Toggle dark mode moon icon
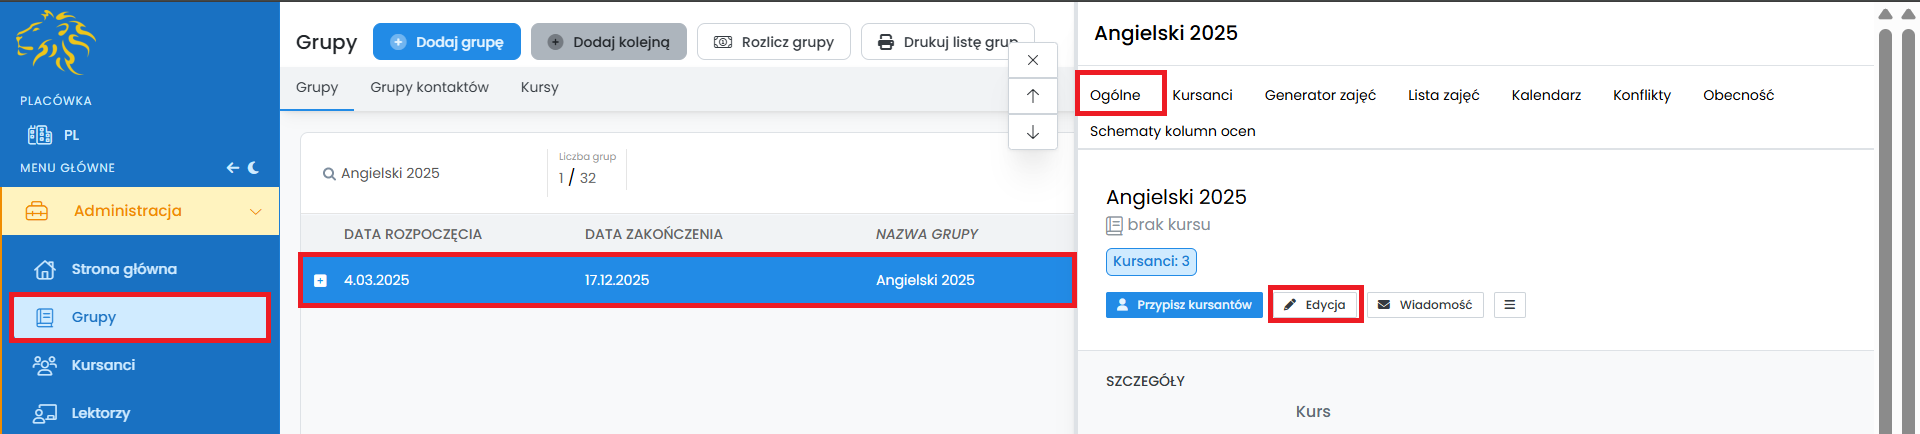Image resolution: width=1920 pixels, height=434 pixels. 253,168
